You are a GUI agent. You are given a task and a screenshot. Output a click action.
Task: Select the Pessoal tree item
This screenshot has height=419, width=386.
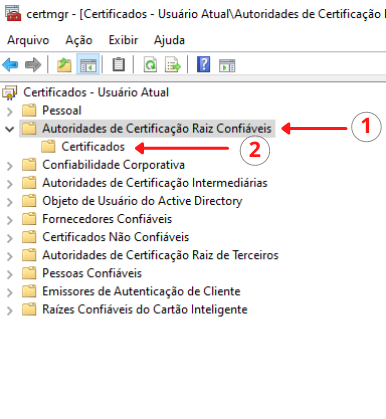(x=62, y=110)
